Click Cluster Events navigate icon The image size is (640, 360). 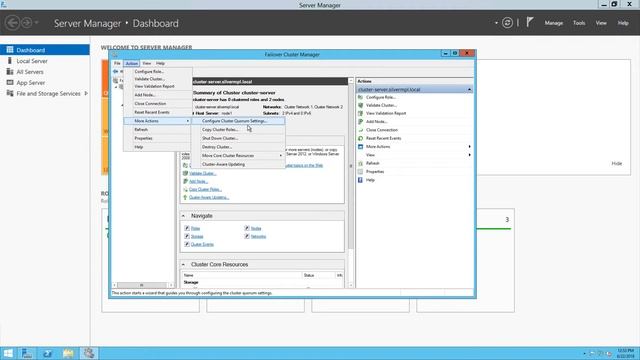coord(187,244)
